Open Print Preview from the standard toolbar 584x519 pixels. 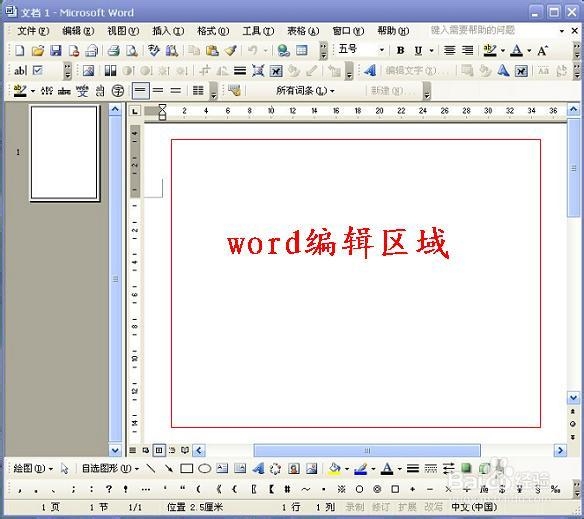pyautogui.click(x=131, y=50)
